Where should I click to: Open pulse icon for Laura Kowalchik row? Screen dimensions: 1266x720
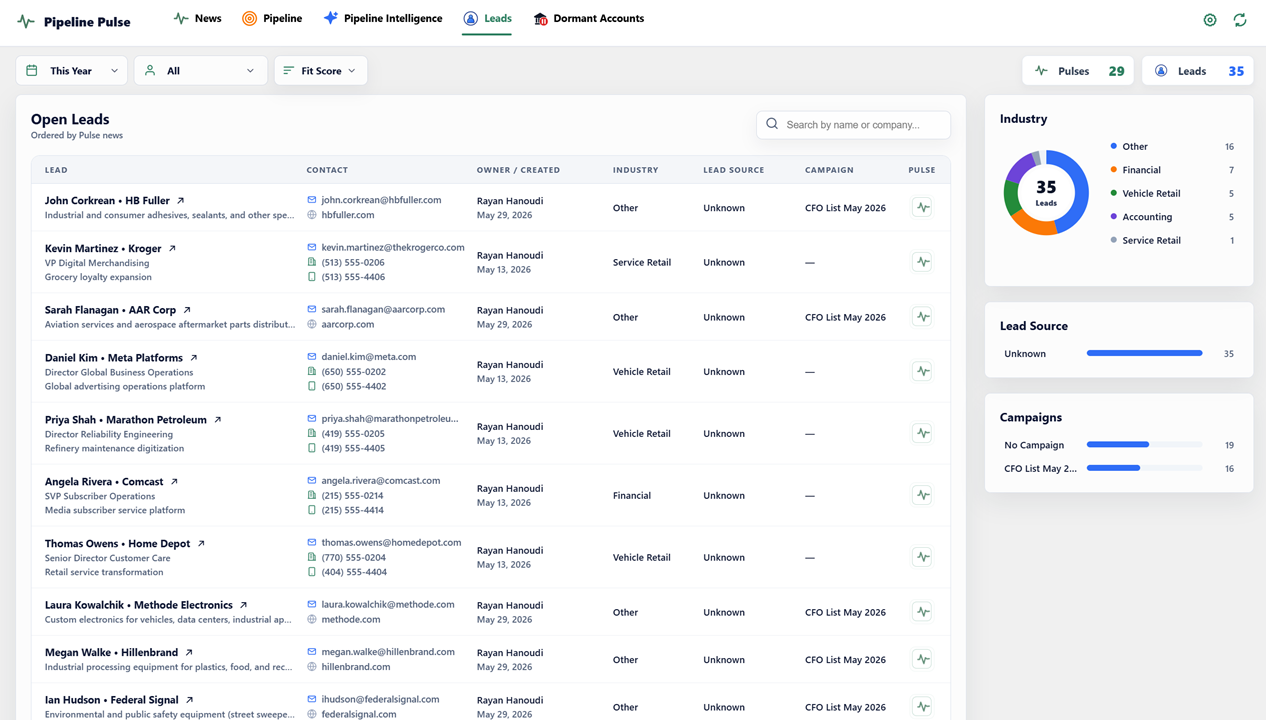point(922,612)
